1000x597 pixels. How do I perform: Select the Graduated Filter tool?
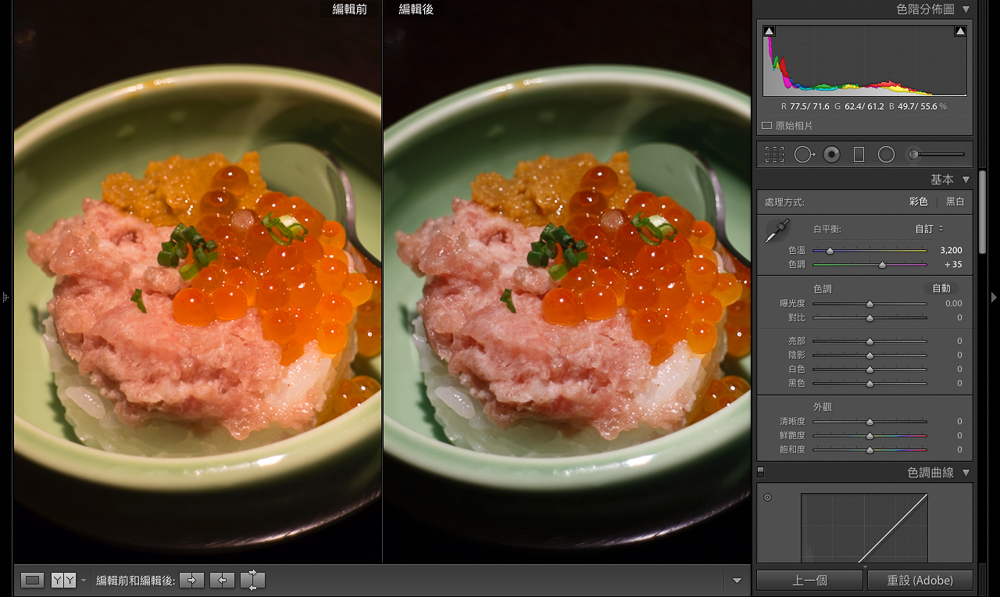pyautogui.click(x=858, y=154)
